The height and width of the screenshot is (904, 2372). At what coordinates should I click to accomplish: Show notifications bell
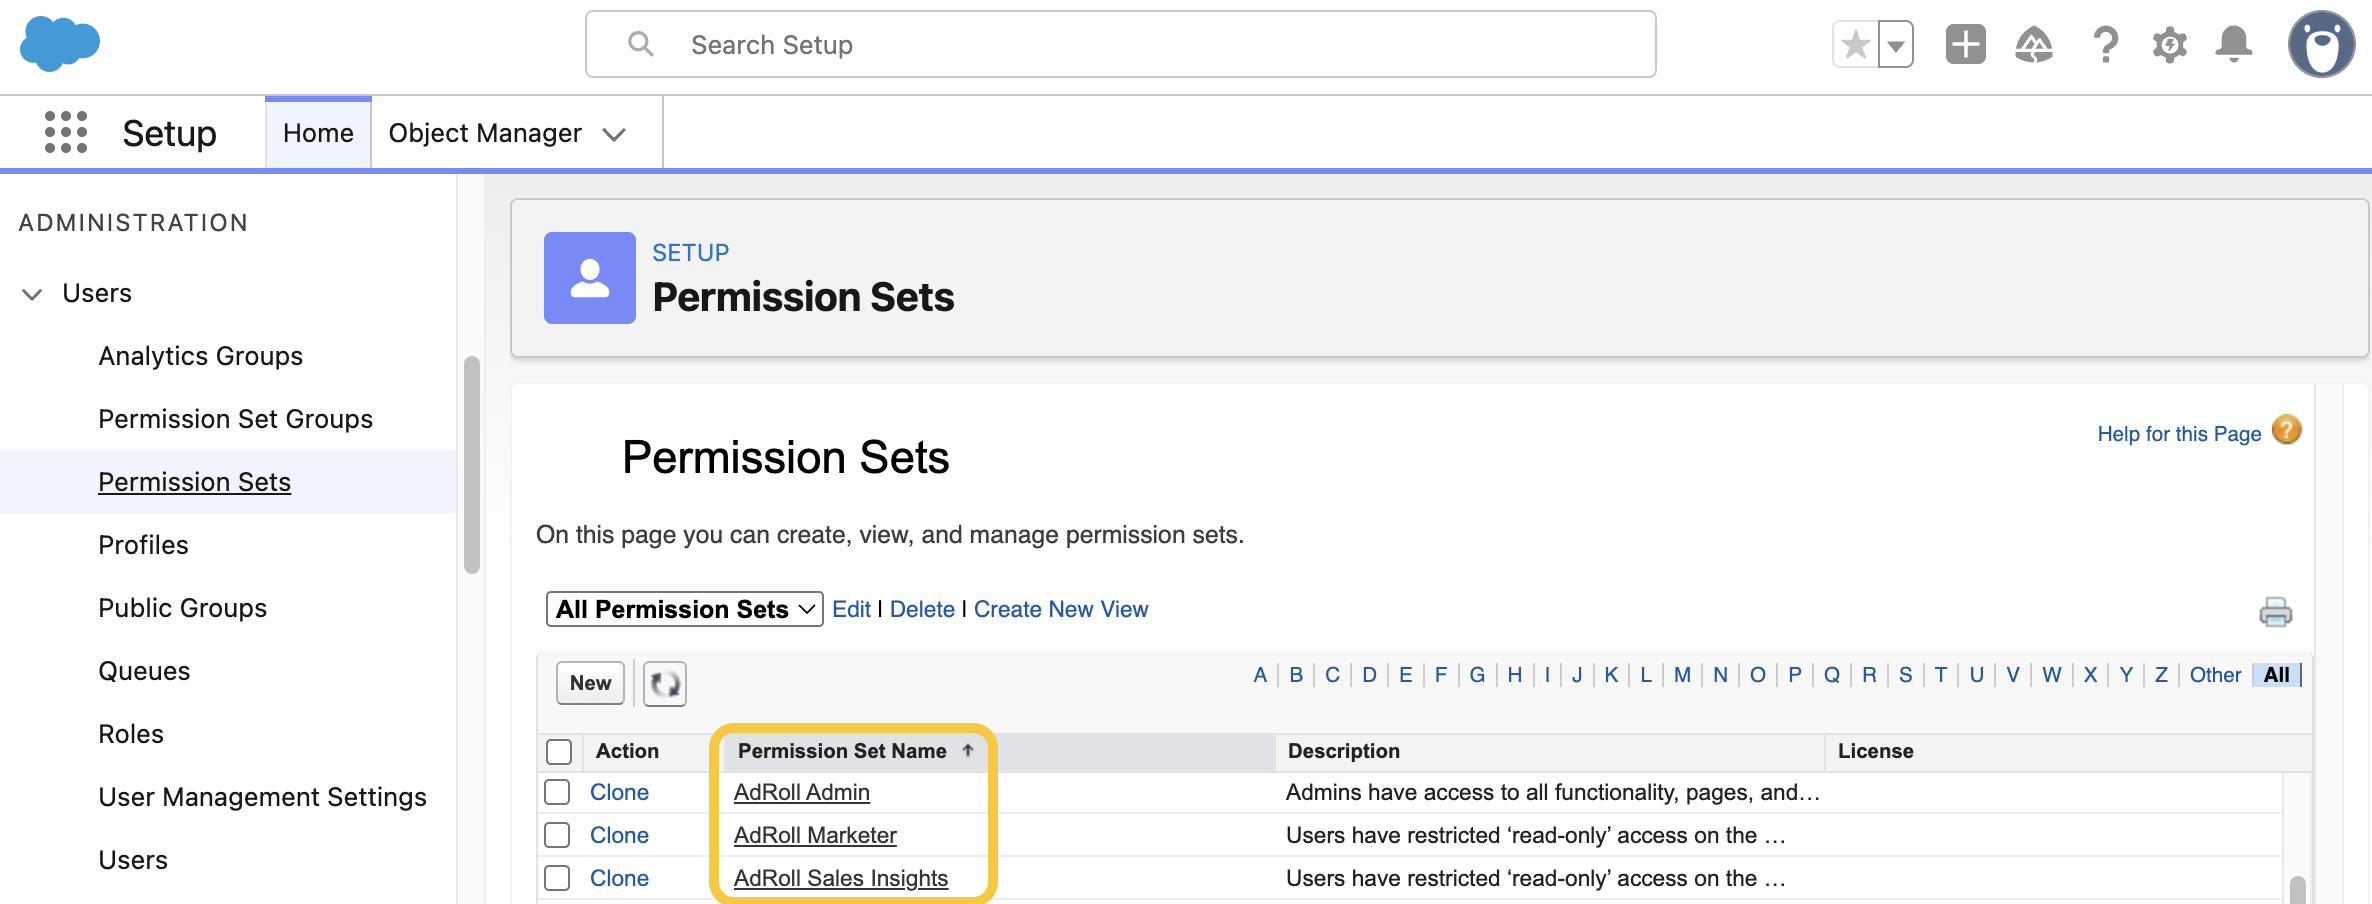(2233, 45)
